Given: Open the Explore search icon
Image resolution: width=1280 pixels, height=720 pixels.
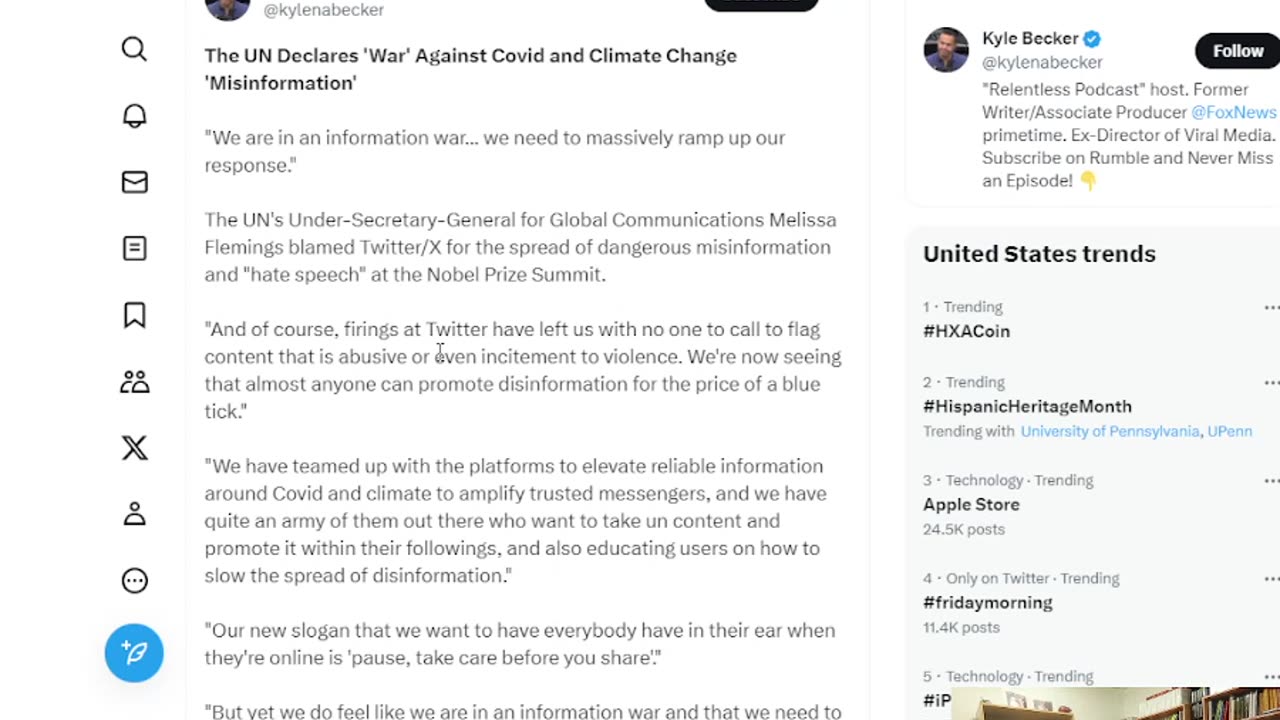Looking at the screenshot, I should click(134, 49).
